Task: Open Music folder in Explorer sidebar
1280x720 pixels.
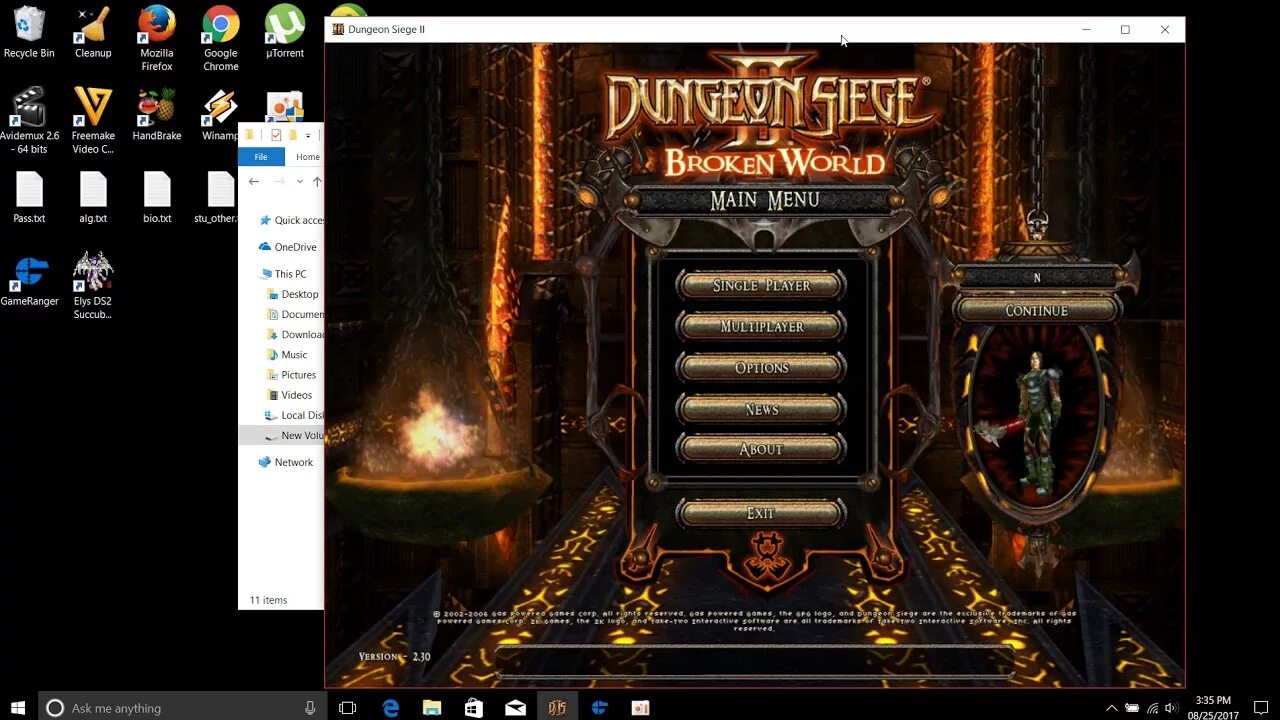Action: pyautogui.click(x=287, y=354)
